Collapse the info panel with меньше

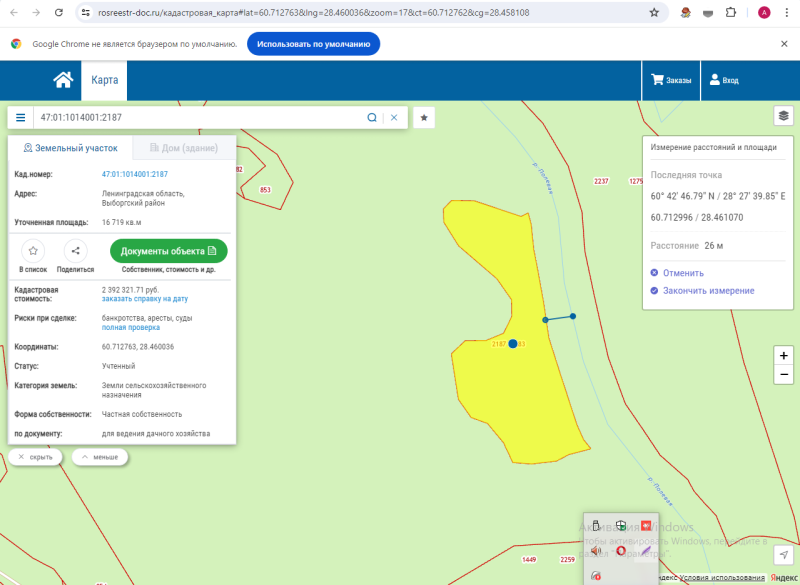(100, 457)
